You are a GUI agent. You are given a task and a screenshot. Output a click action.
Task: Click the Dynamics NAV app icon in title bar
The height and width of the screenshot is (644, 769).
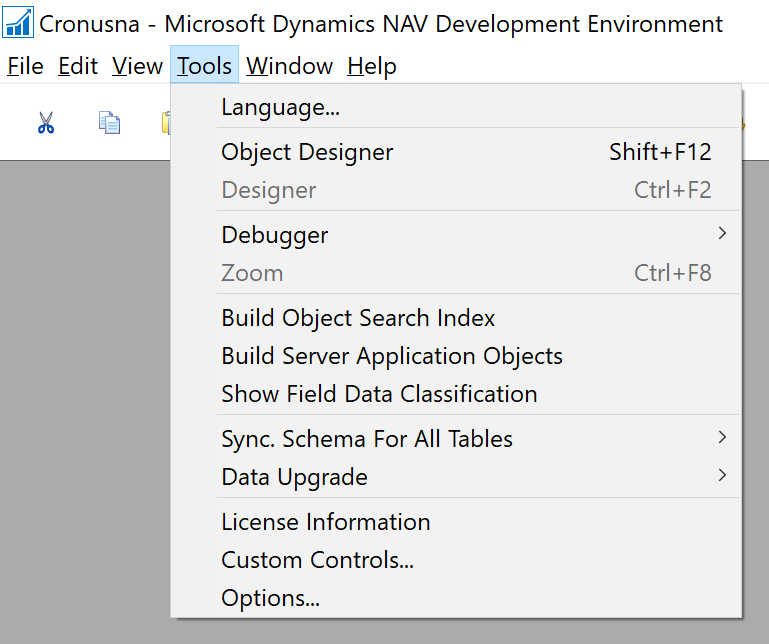(x=18, y=23)
